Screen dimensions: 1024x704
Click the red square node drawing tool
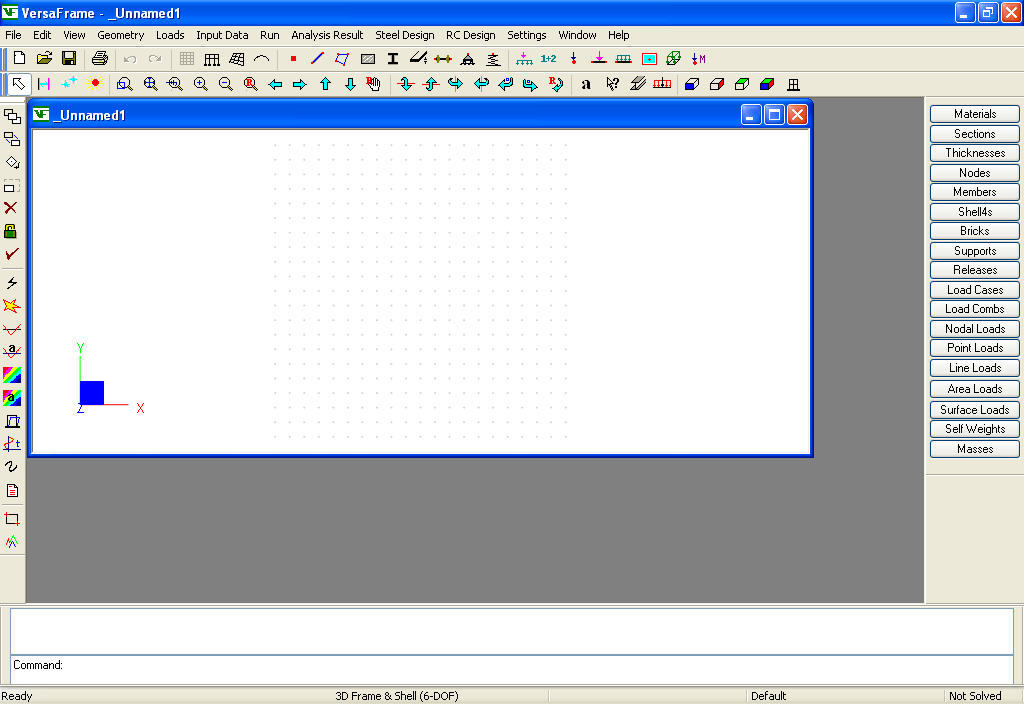(x=293, y=59)
